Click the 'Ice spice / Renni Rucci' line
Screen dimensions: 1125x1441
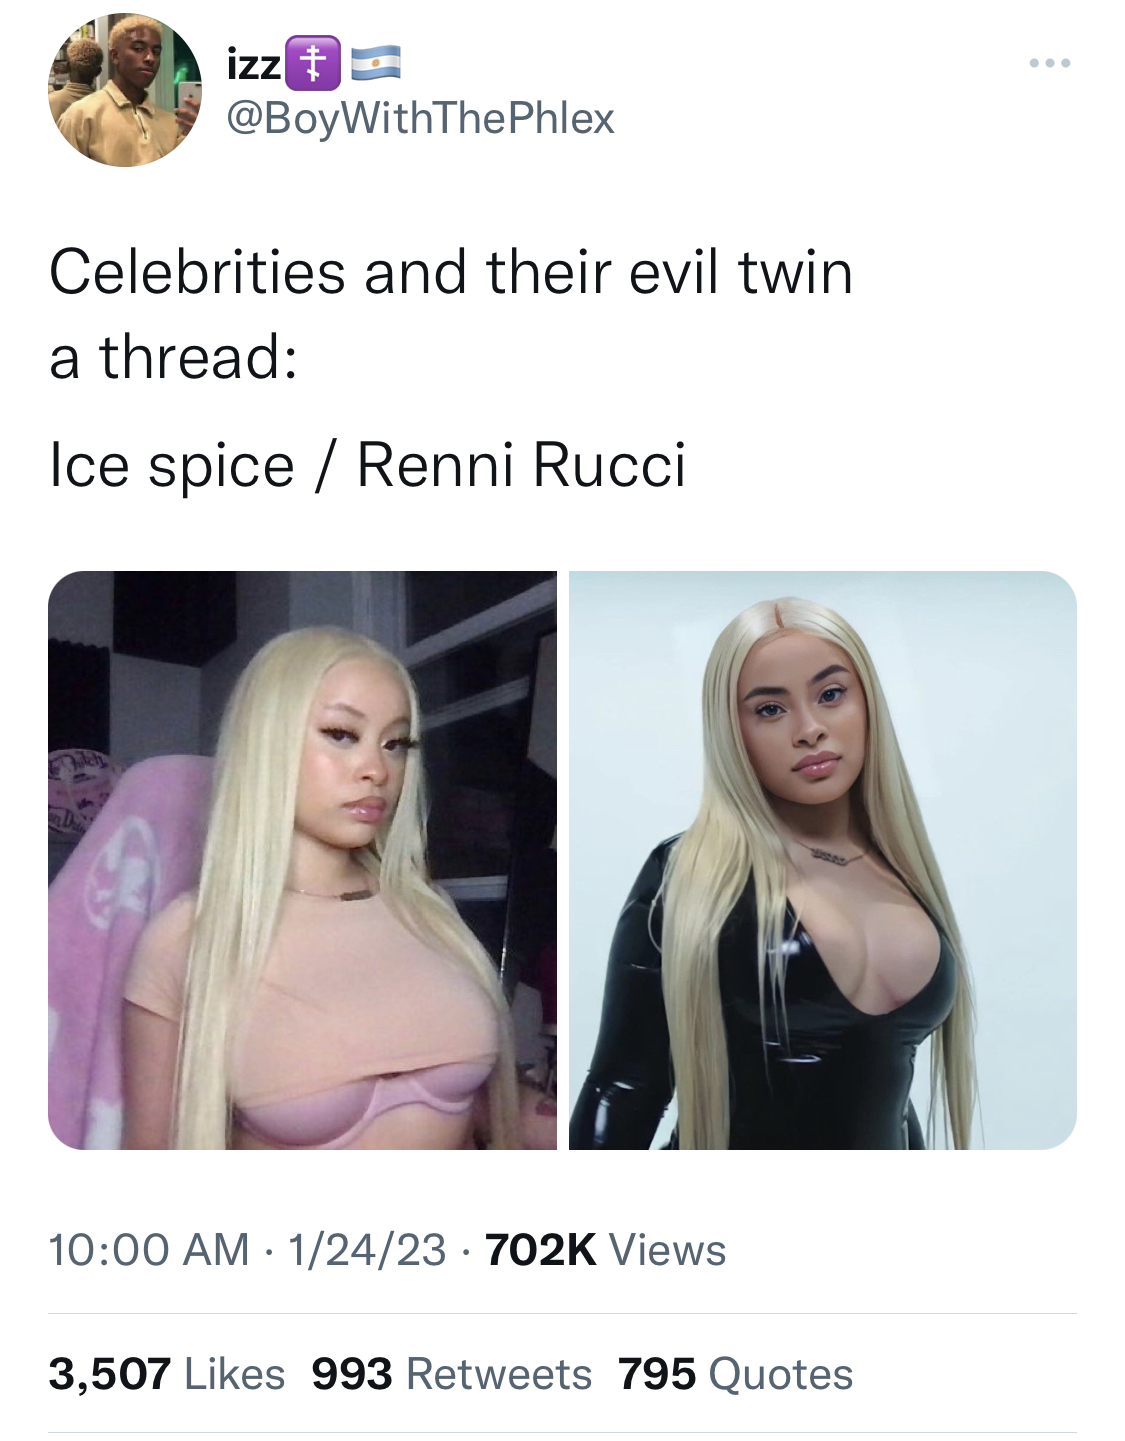tap(368, 466)
